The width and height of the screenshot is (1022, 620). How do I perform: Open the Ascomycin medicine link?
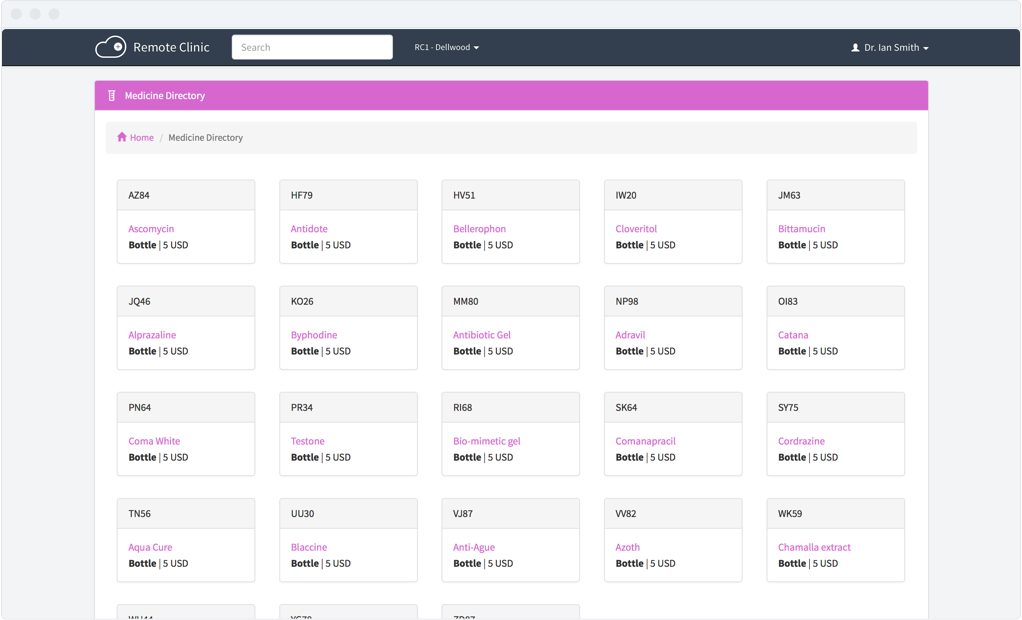point(151,229)
